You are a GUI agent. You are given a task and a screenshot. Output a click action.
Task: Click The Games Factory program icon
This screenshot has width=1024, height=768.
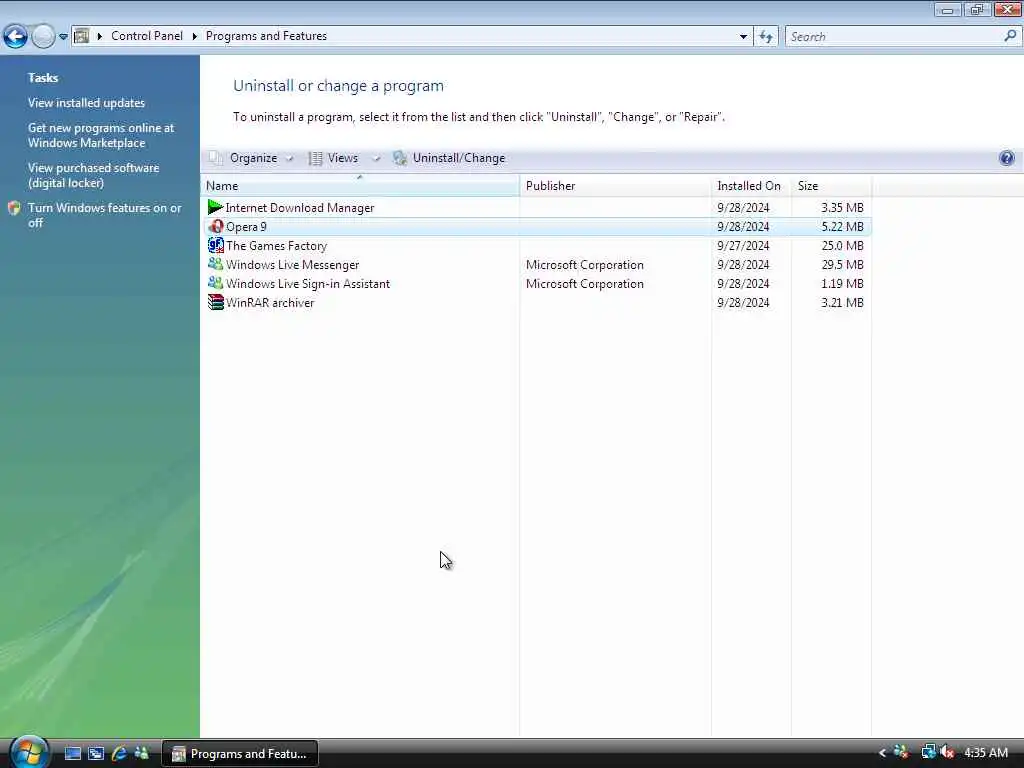(216, 245)
